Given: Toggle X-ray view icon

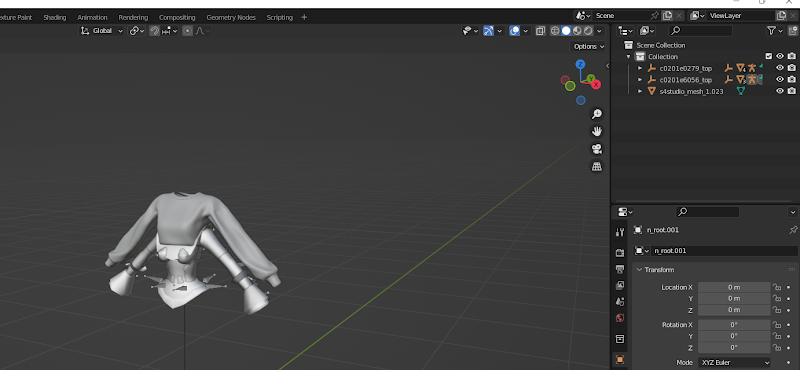Looking at the screenshot, I should [540, 31].
